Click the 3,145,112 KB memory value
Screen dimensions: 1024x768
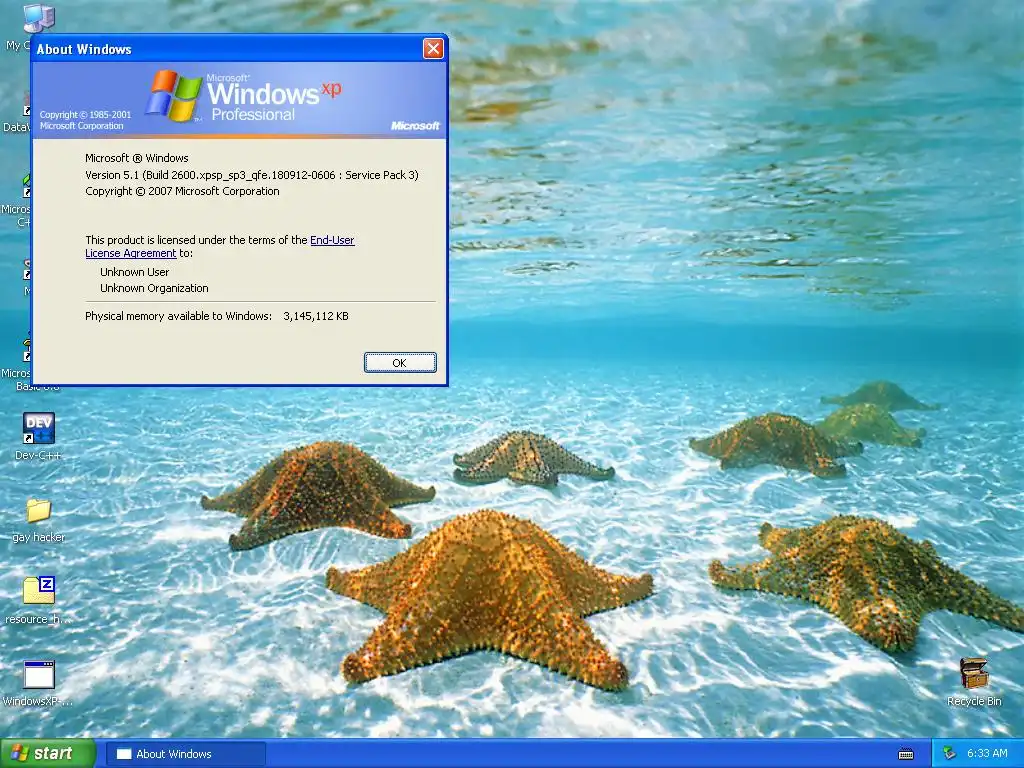pyautogui.click(x=315, y=316)
